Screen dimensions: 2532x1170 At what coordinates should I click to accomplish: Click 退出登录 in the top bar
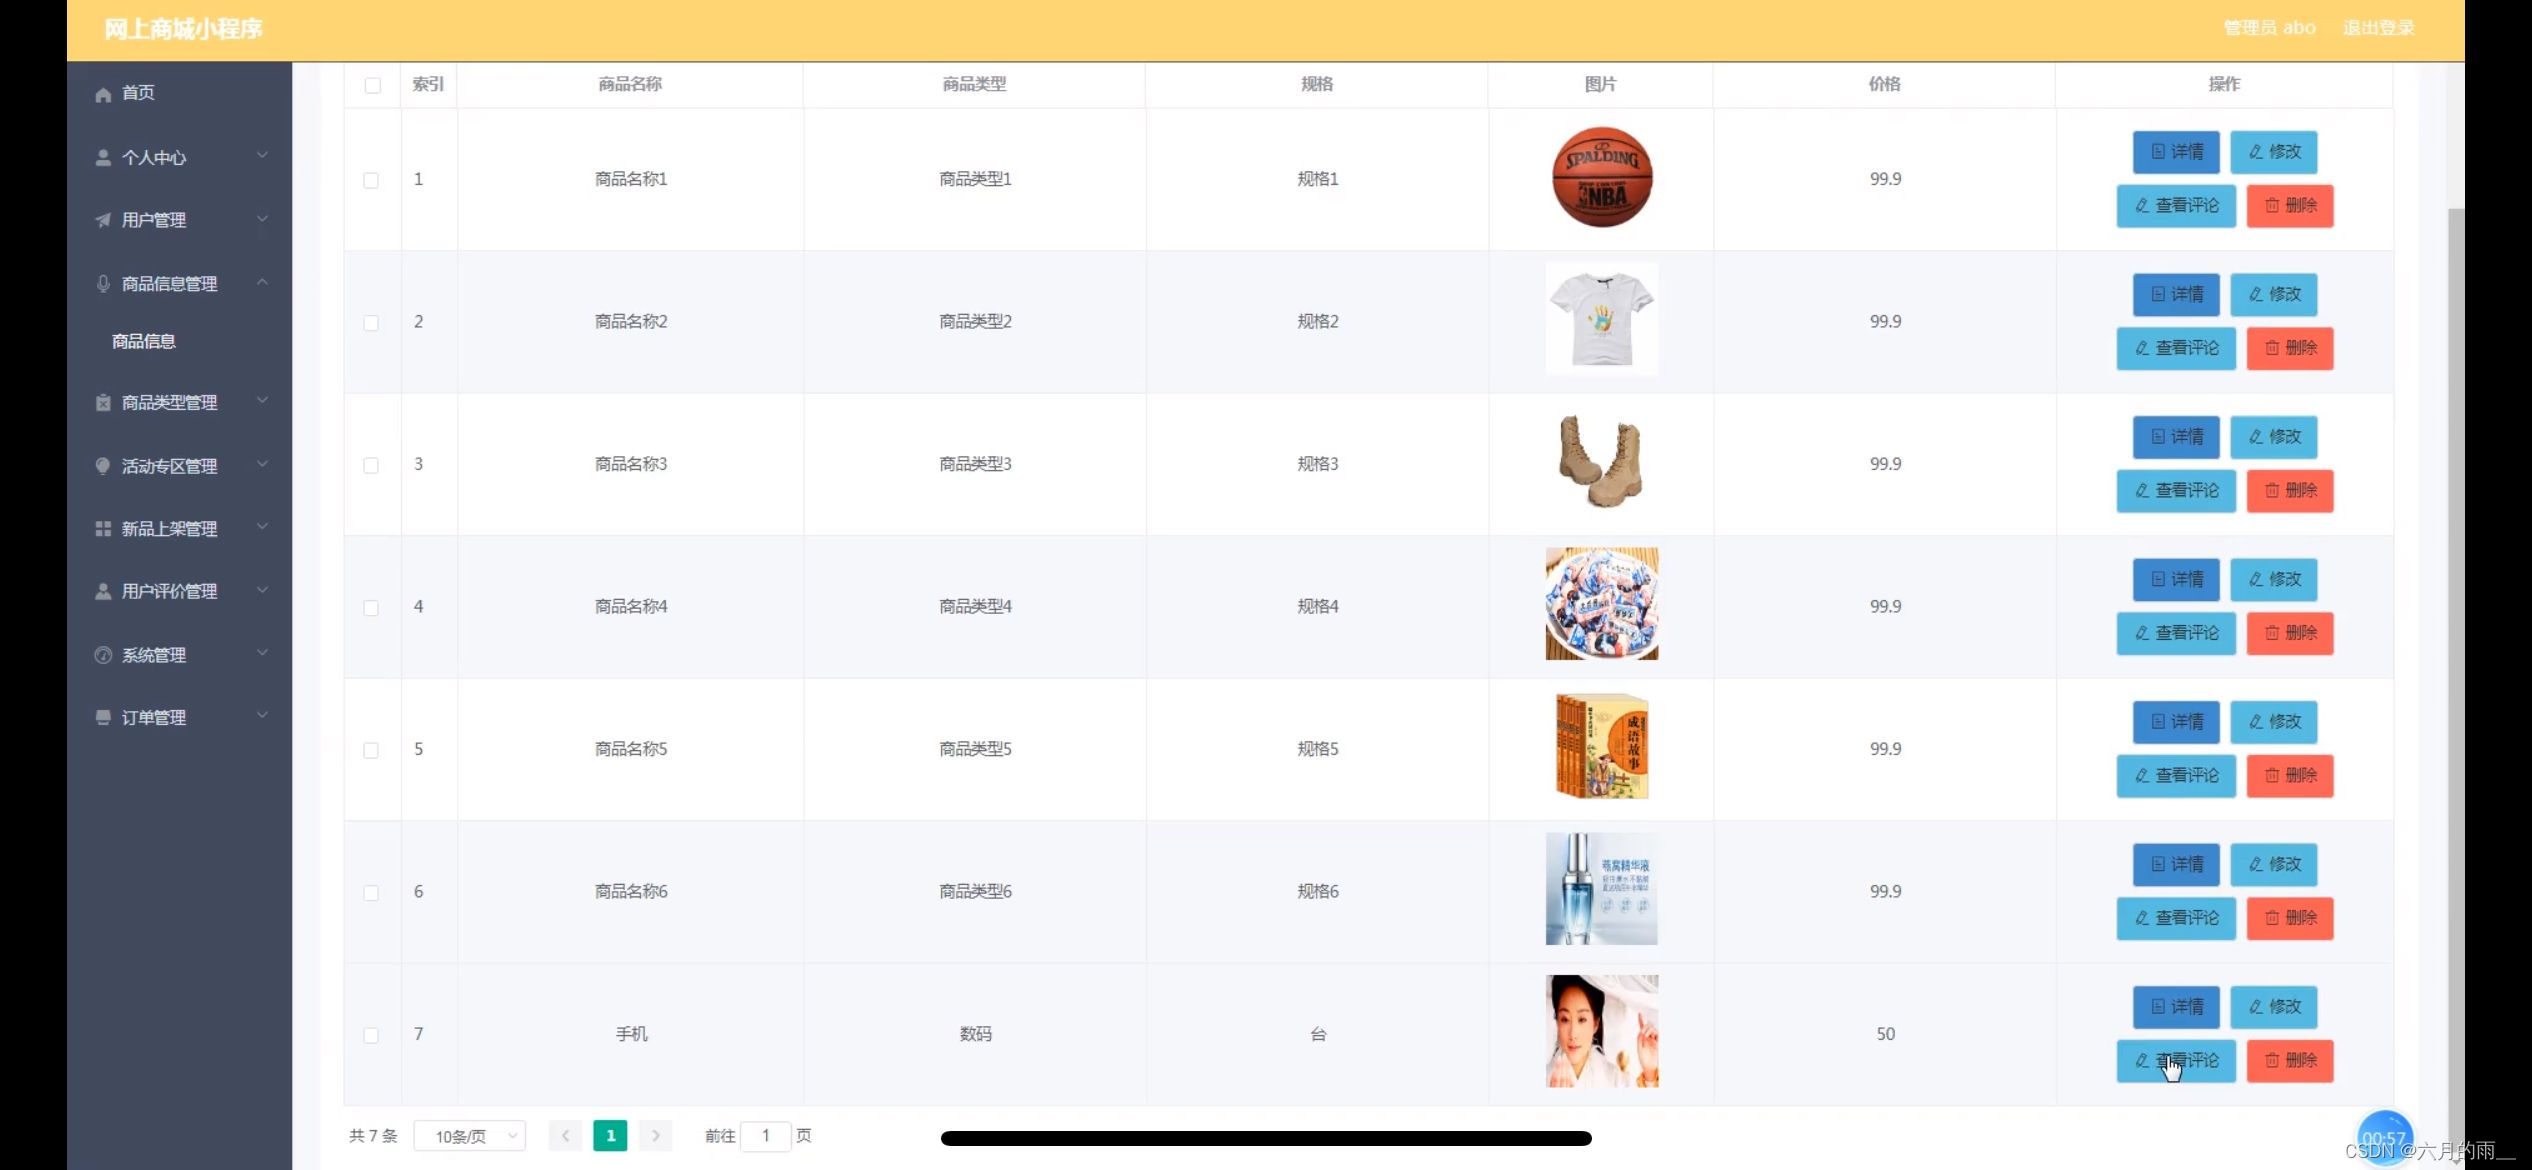(2377, 28)
